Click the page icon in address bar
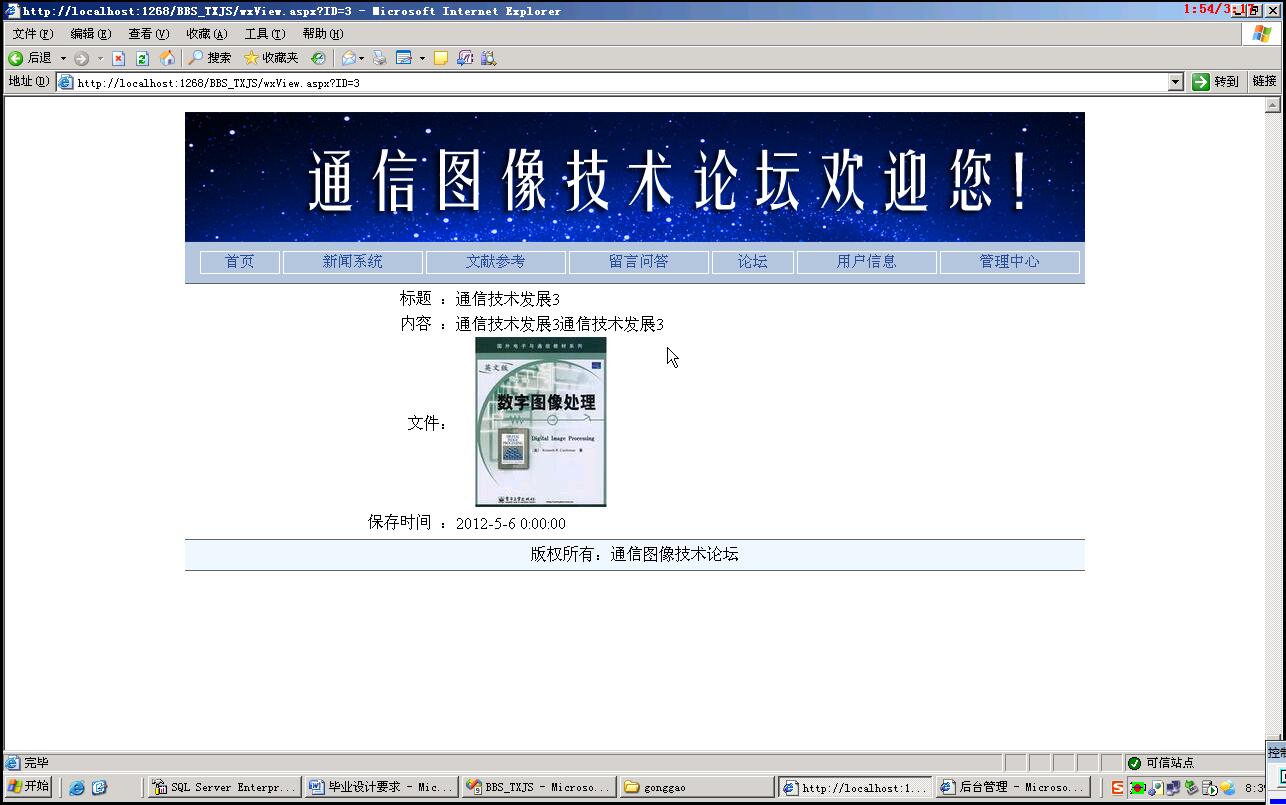Screen dimensions: 1286x805 66,83
